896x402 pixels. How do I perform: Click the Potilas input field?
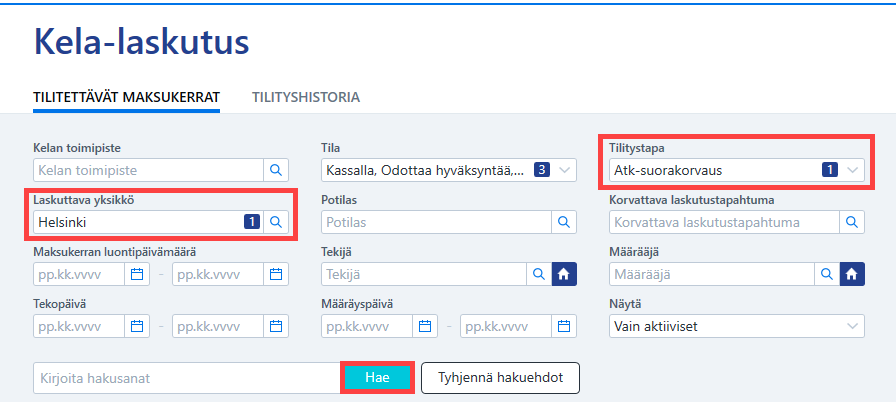point(437,222)
